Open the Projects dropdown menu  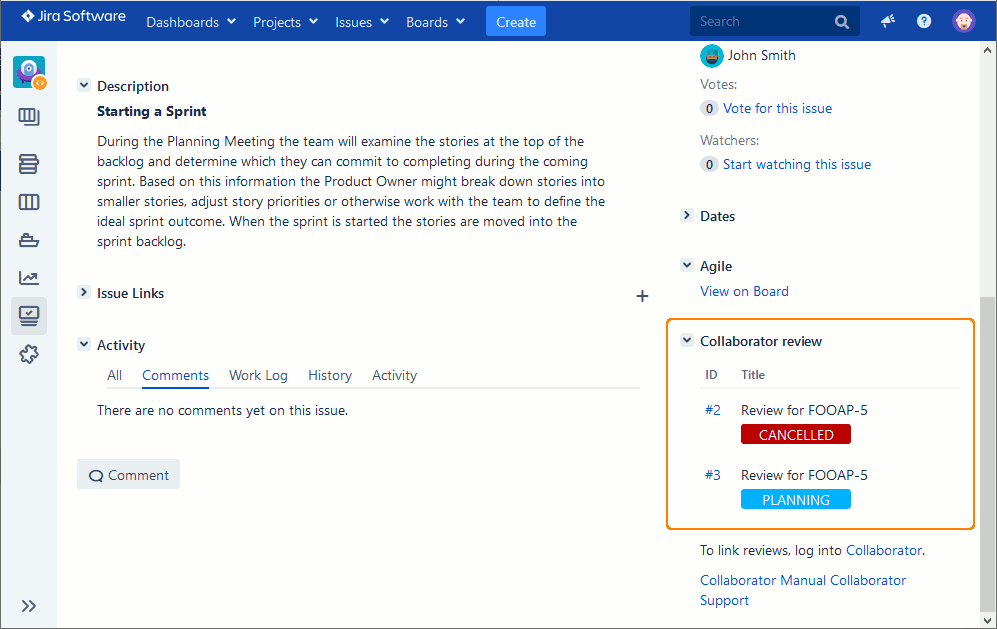(285, 22)
